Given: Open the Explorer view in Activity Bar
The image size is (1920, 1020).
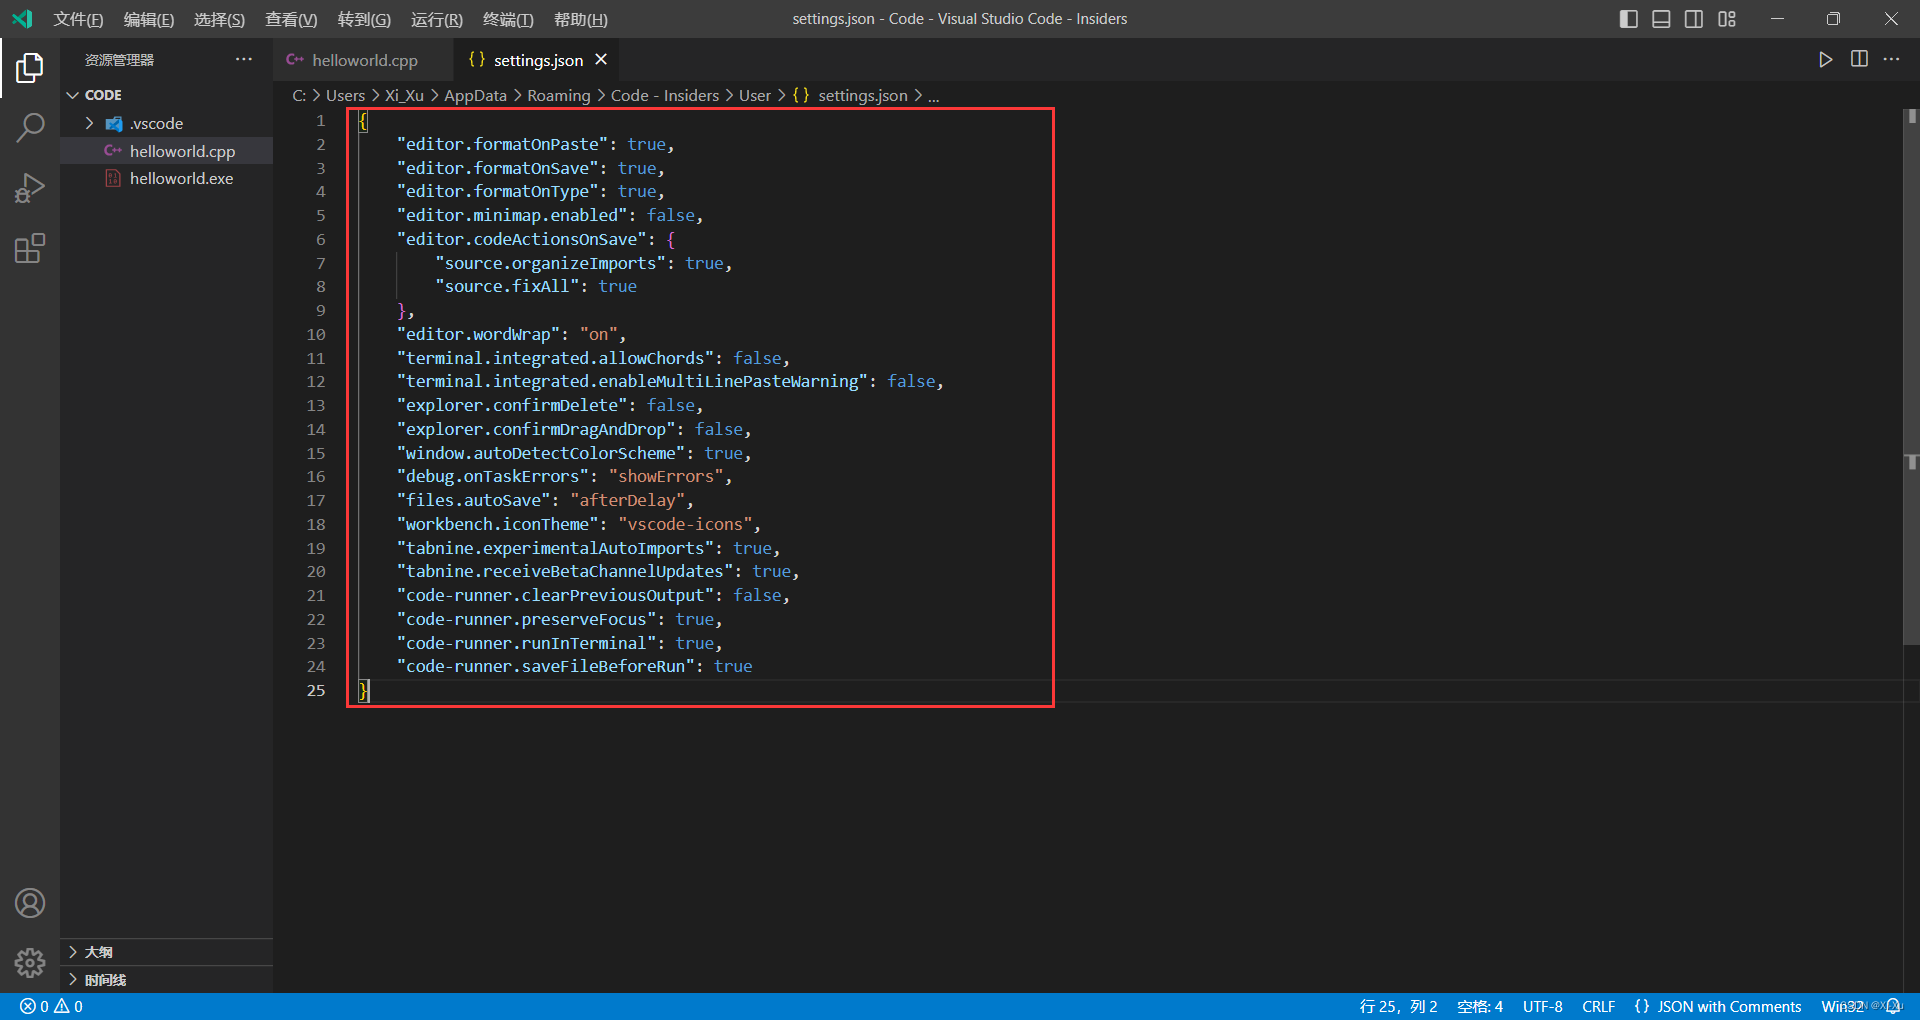Looking at the screenshot, I should point(30,68).
